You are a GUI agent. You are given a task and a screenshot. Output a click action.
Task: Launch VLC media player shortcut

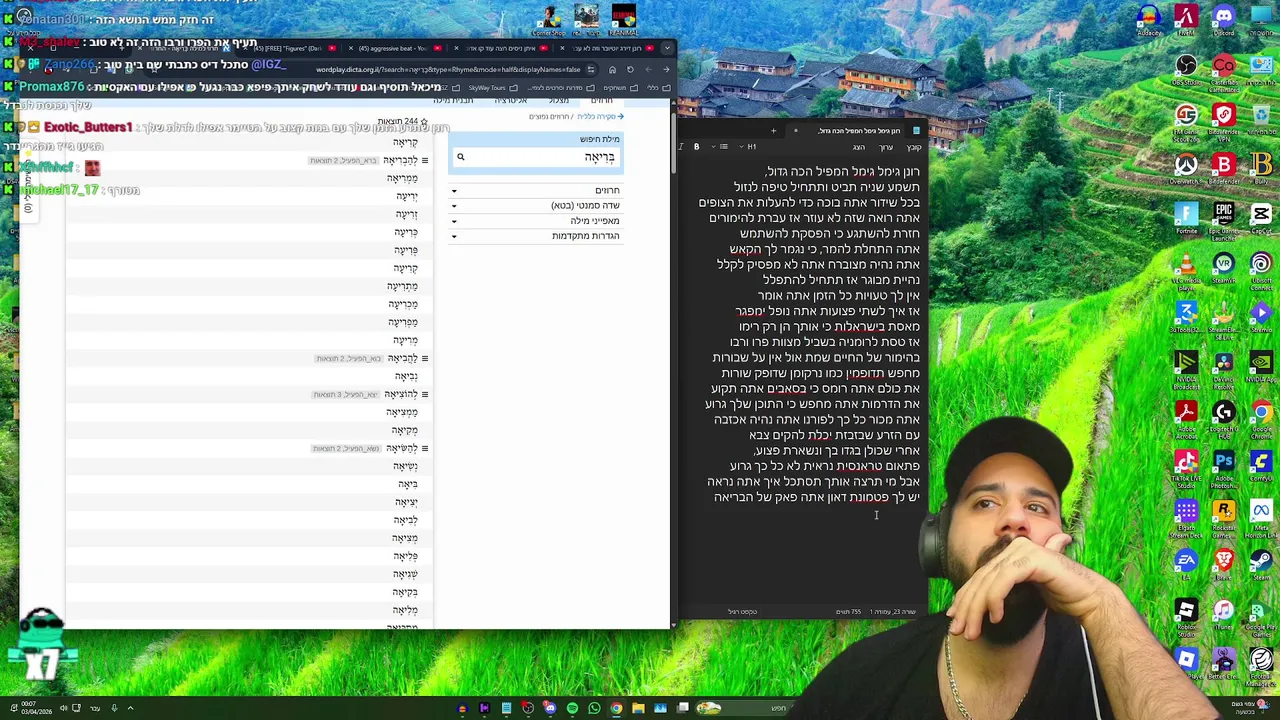point(1186,269)
